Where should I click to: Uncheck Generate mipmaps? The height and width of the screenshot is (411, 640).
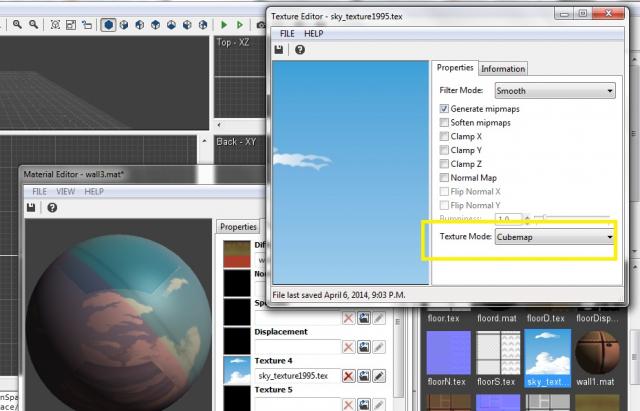point(444,108)
